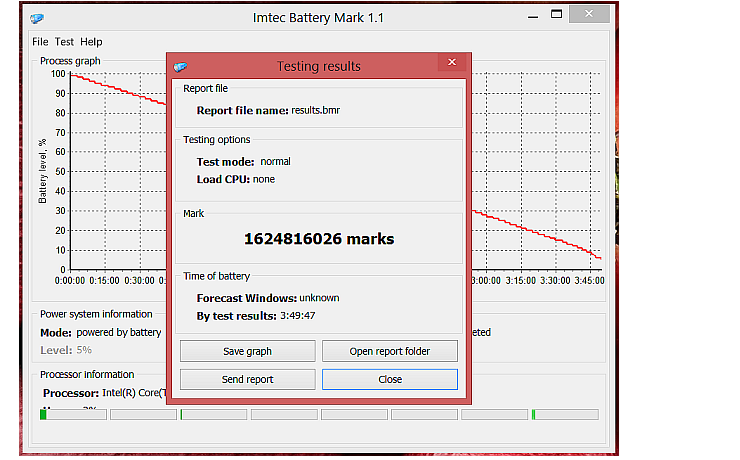Click the Close button in results dialog
740x460 pixels.
390,379
